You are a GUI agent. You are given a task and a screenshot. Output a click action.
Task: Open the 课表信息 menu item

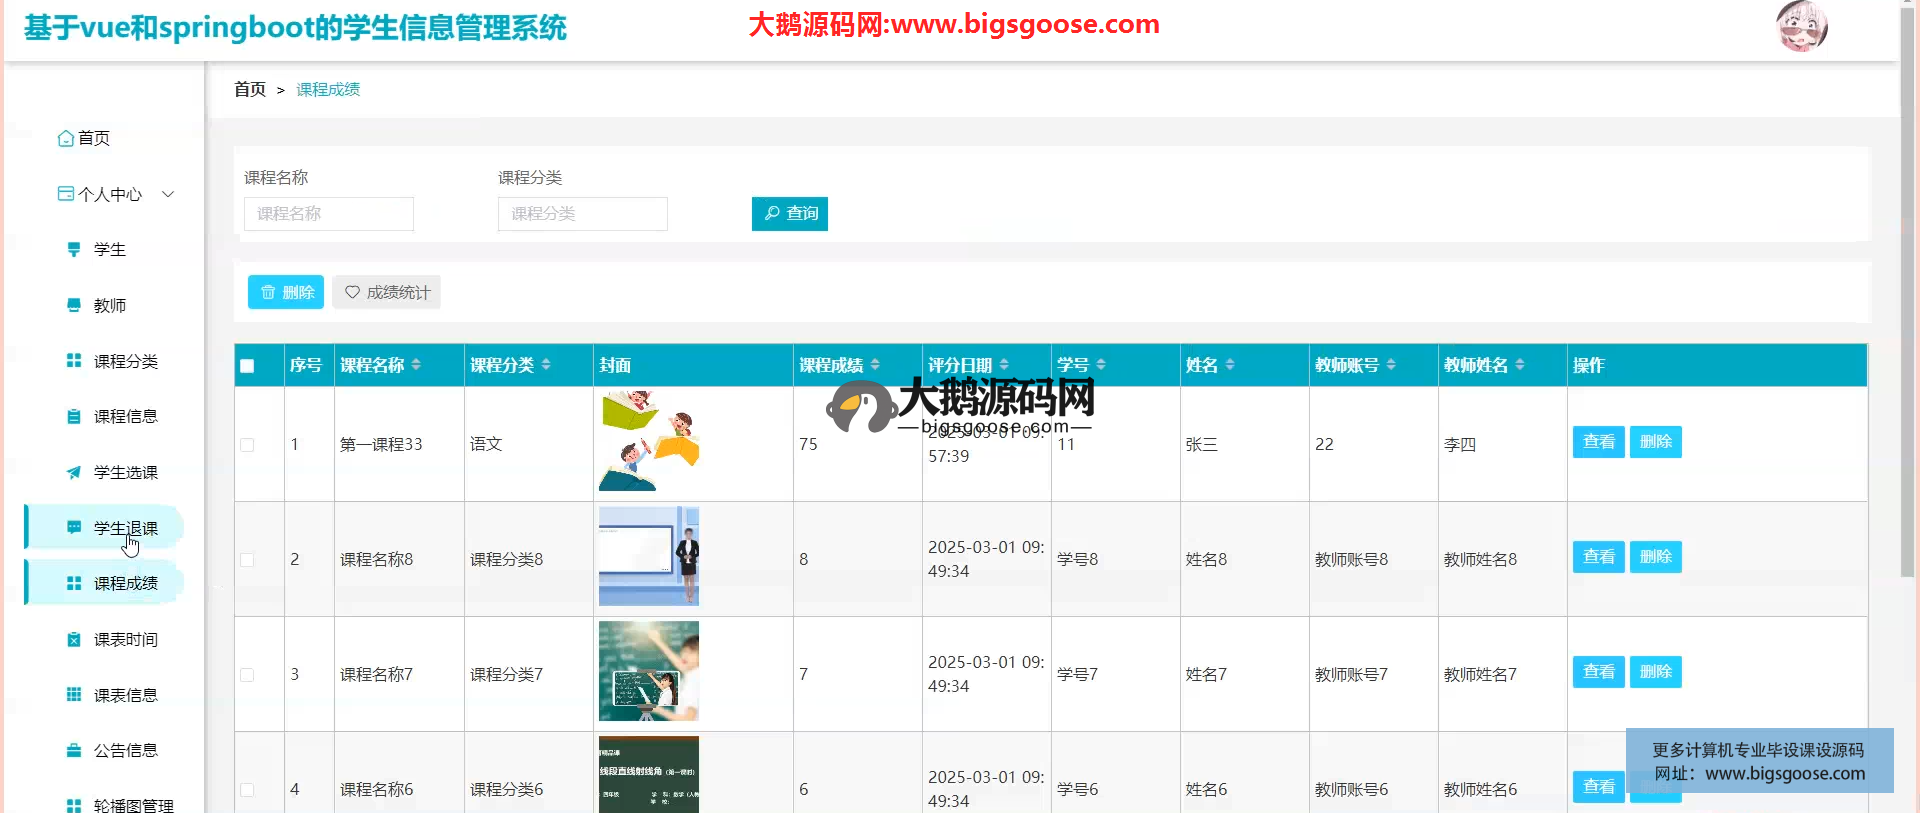(x=125, y=695)
